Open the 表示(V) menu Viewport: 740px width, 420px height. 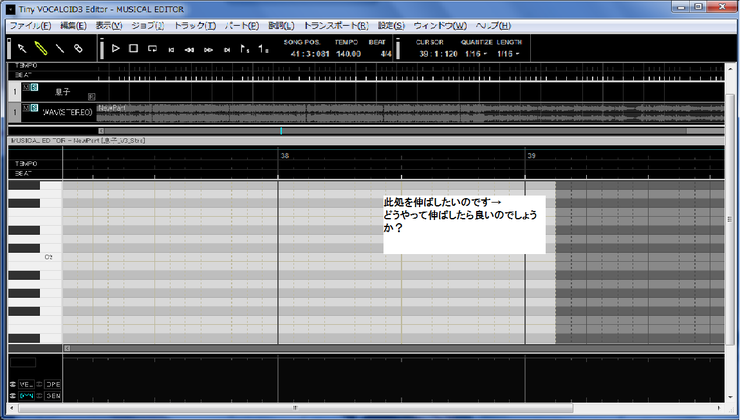click(x=109, y=25)
